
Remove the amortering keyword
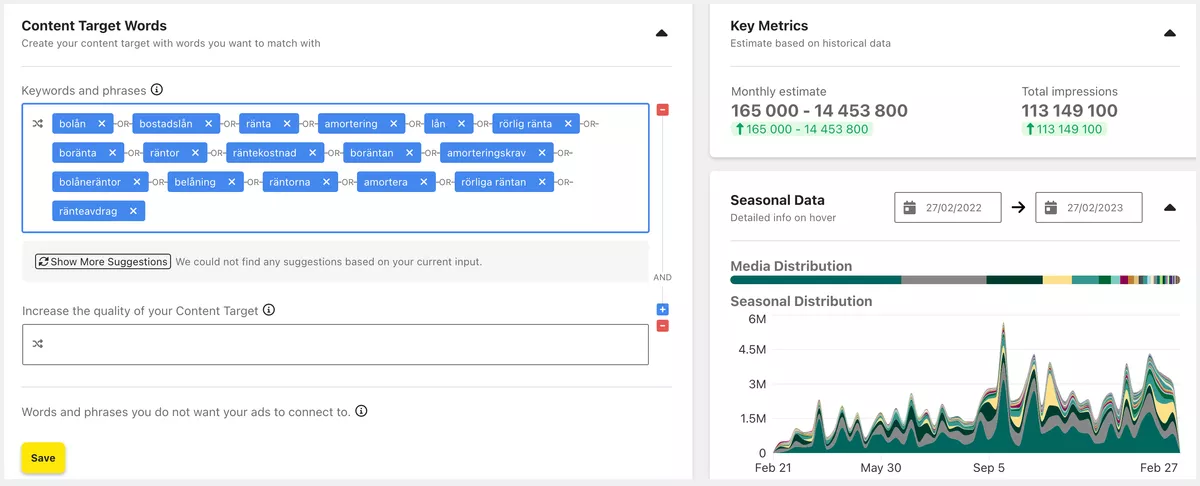pyautogui.click(x=394, y=124)
